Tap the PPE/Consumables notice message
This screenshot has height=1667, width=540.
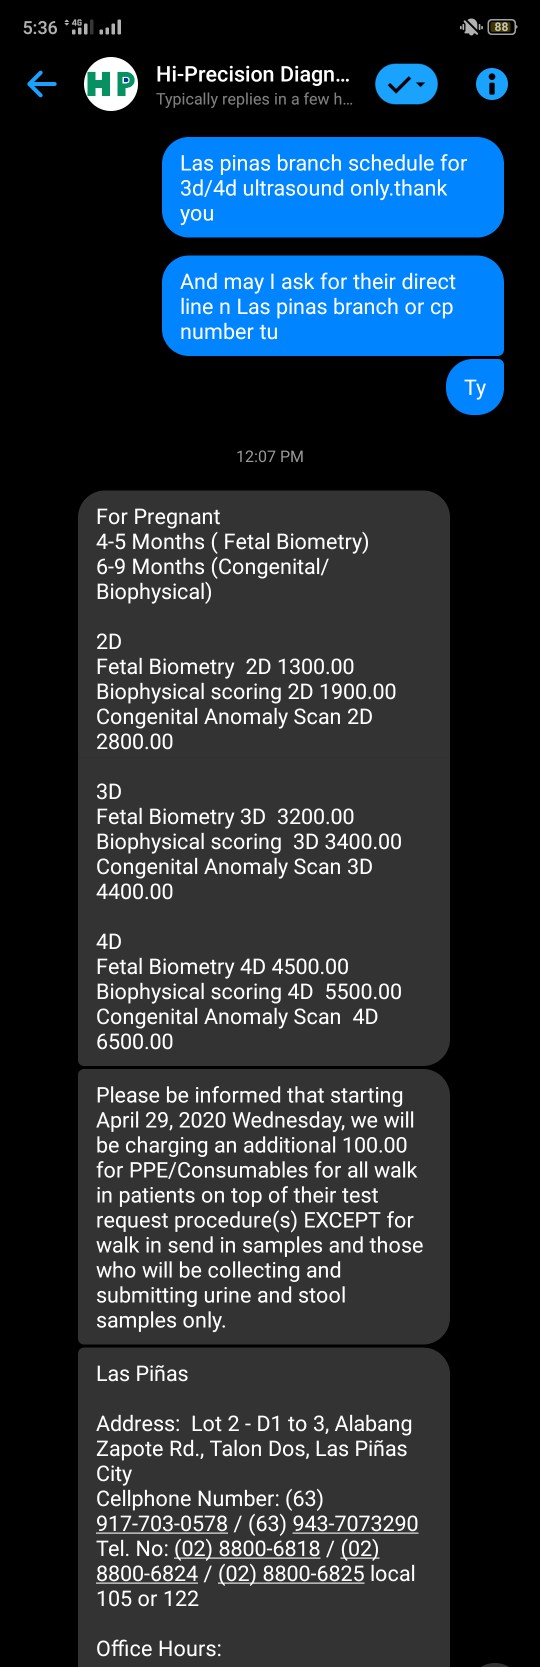click(264, 1207)
